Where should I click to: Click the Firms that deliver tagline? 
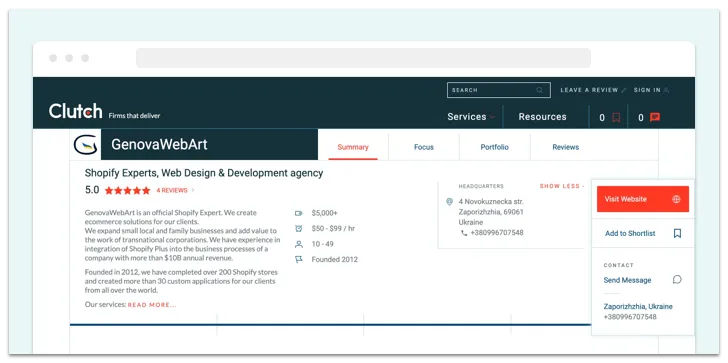134,116
